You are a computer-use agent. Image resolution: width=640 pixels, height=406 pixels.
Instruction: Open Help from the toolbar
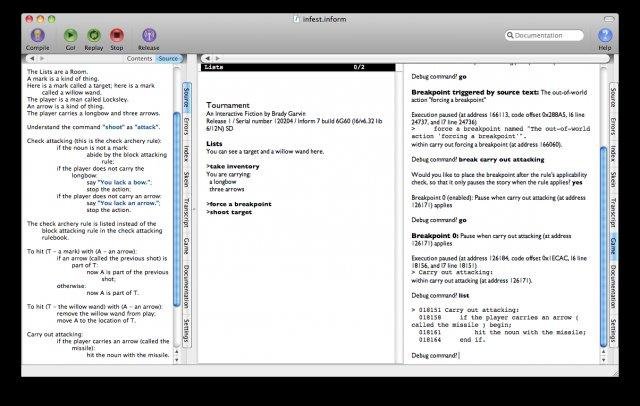pyautogui.click(x=605, y=35)
